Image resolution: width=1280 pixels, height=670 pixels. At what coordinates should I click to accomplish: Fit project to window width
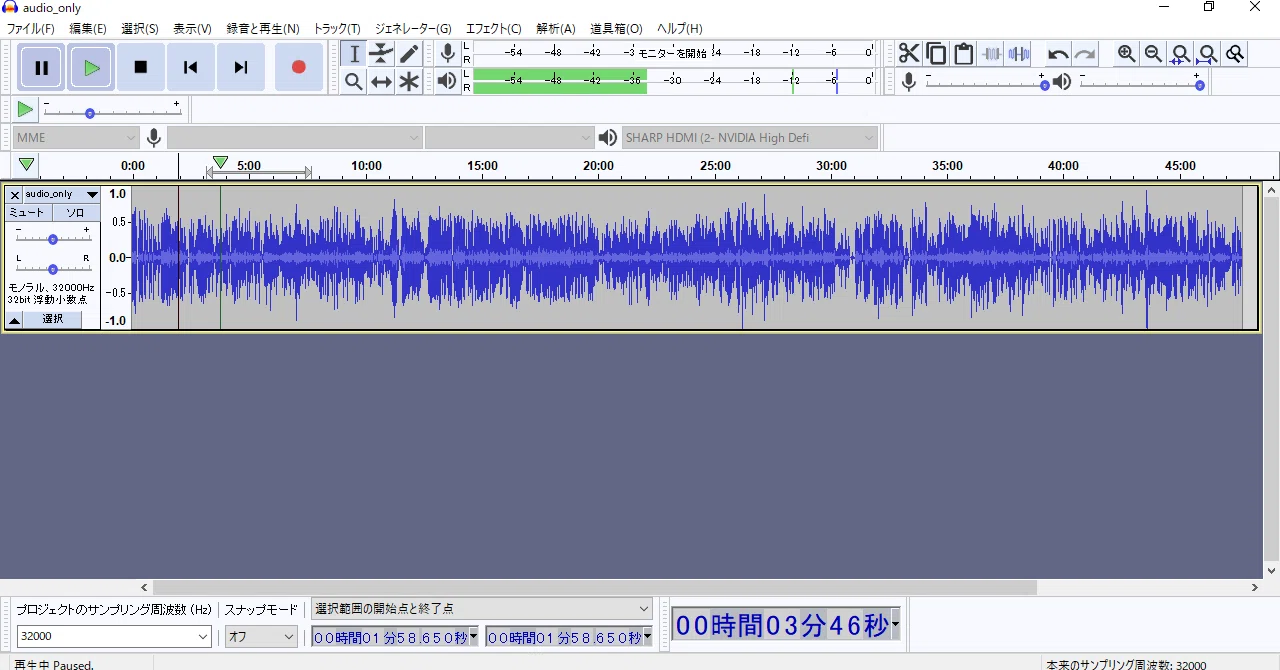1208,54
